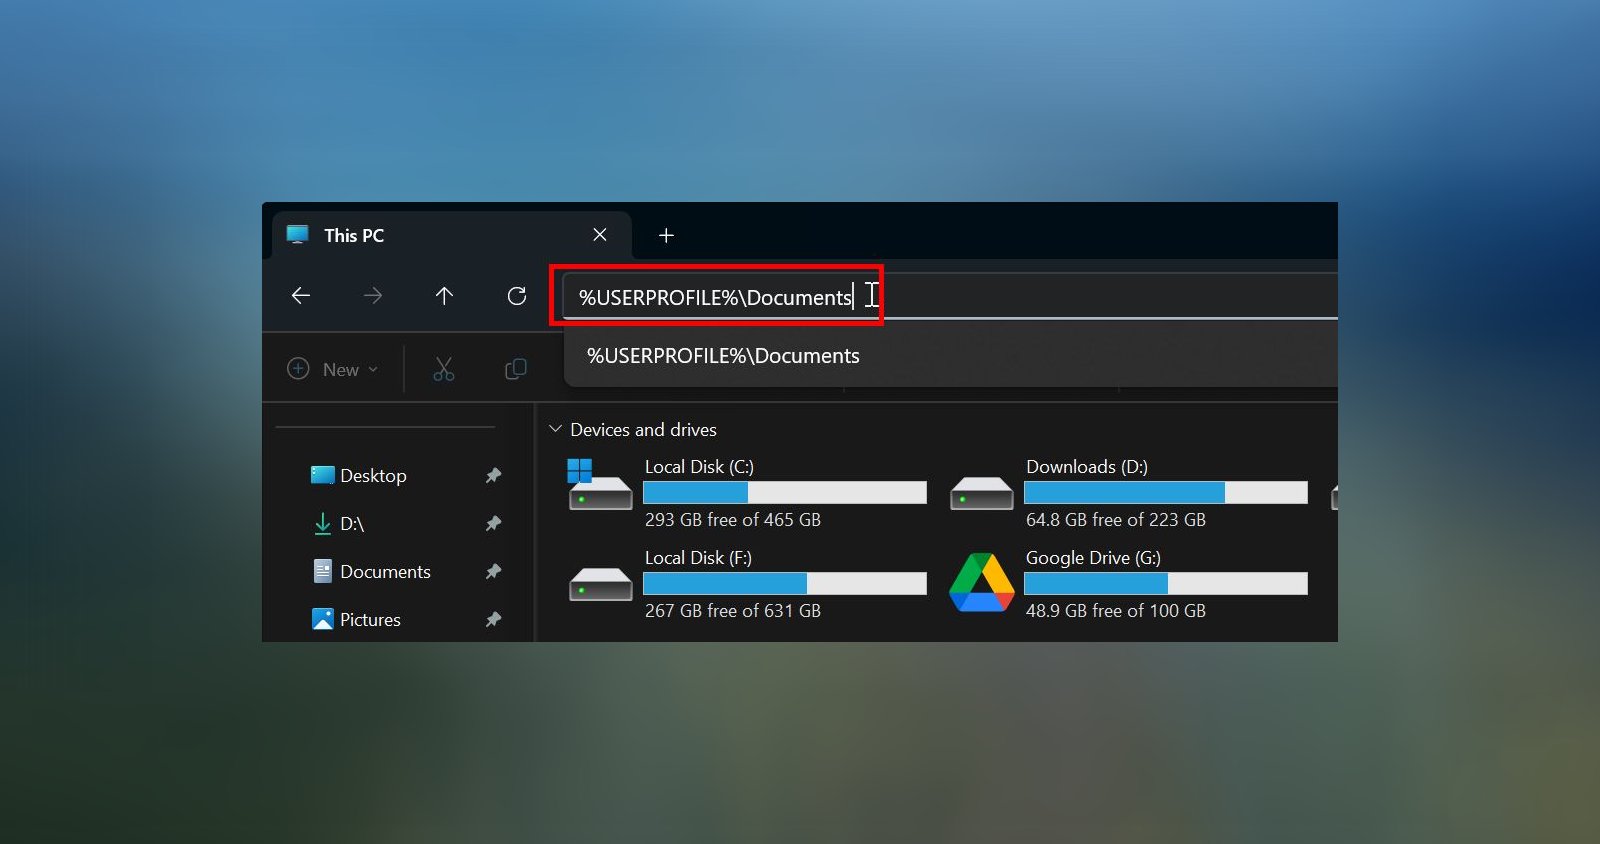Navigate up one folder level
The height and width of the screenshot is (844, 1600).
[445, 296]
